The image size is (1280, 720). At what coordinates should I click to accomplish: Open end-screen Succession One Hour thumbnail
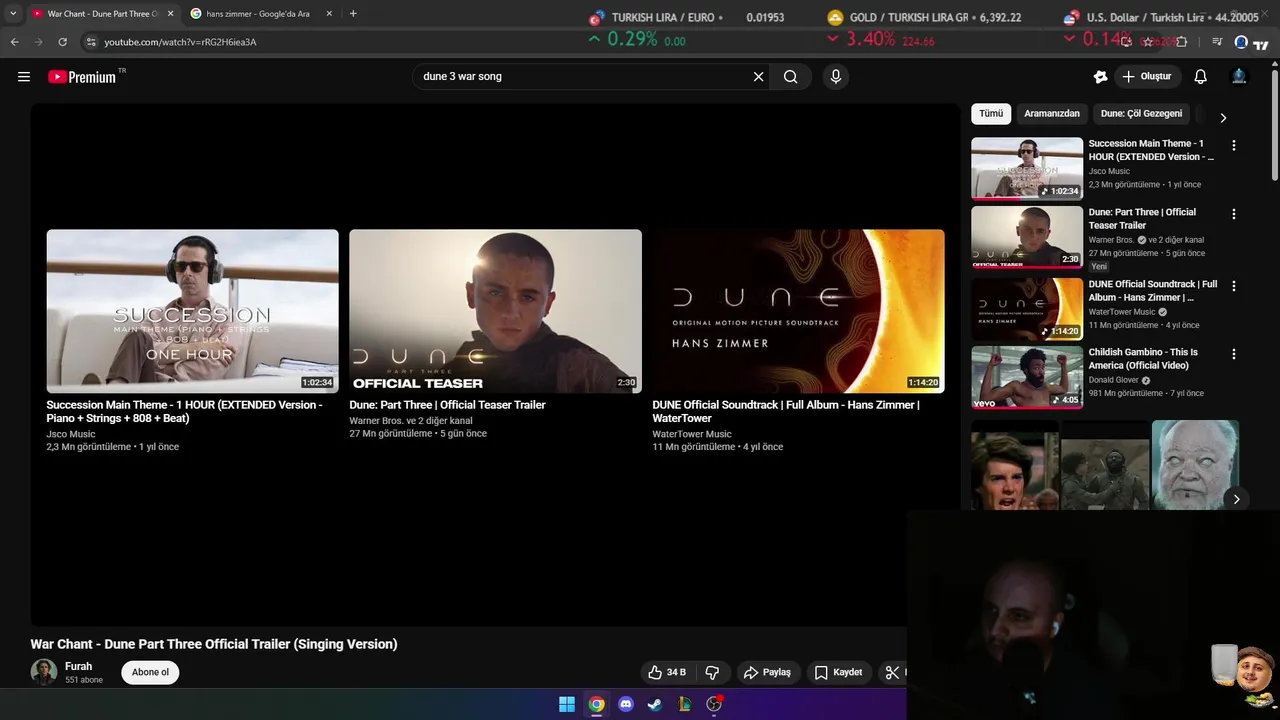coord(192,311)
